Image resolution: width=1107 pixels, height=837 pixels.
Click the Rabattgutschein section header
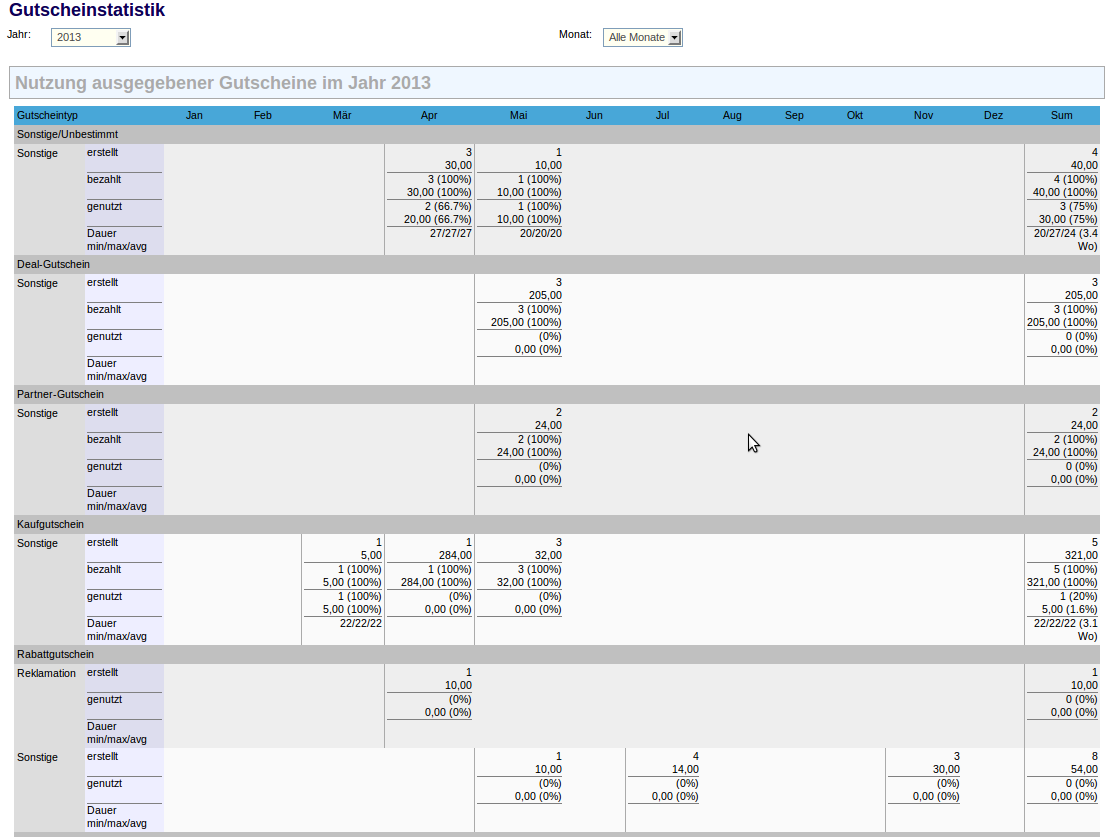click(55, 654)
